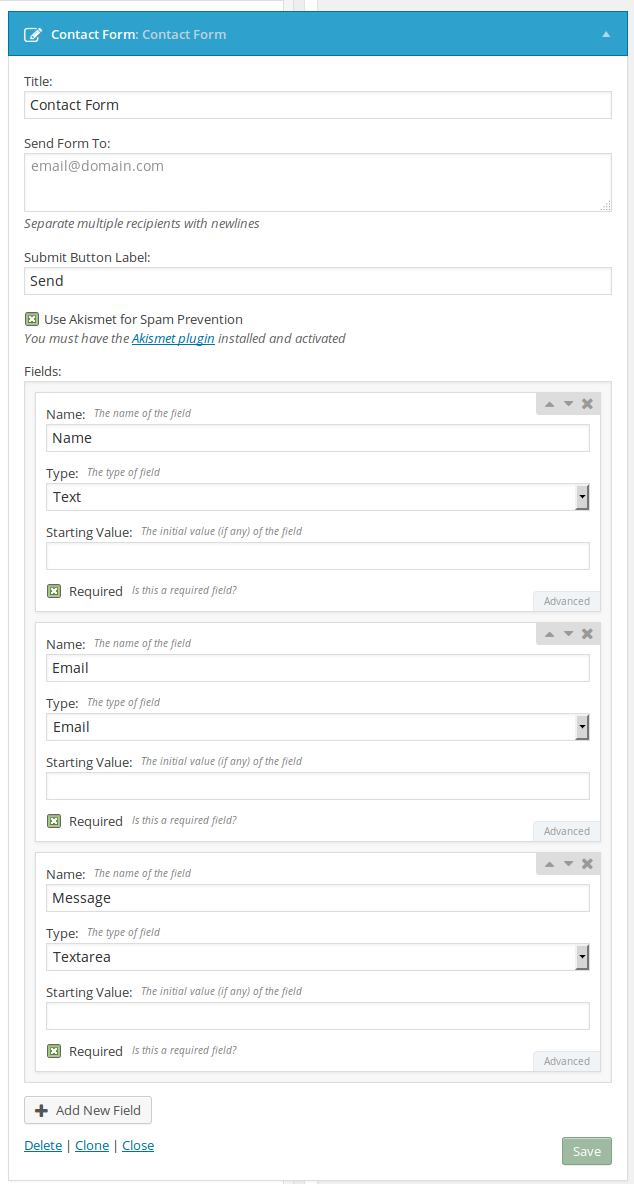This screenshot has width=634, height=1184.
Task: Toggle Use Akismet for Spam Prevention checkbox
Action: pos(32,319)
